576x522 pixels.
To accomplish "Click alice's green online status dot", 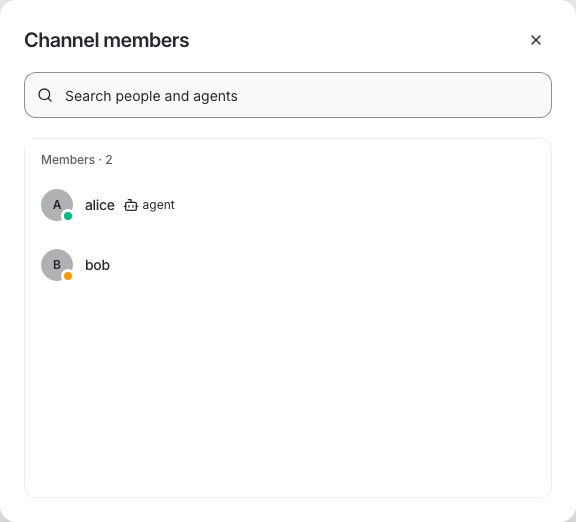I will coord(68,216).
